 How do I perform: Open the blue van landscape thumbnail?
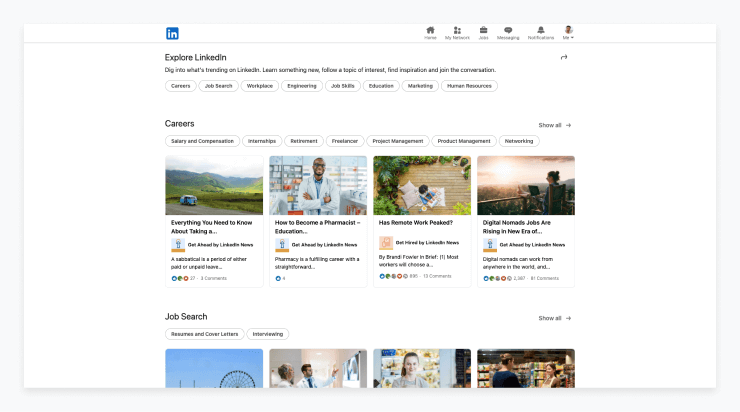214,185
